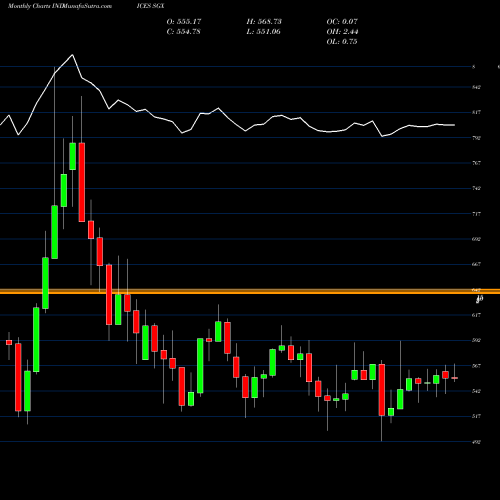Click the 'OH: 2.44' value
The image size is (500, 500).
coord(342,32)
